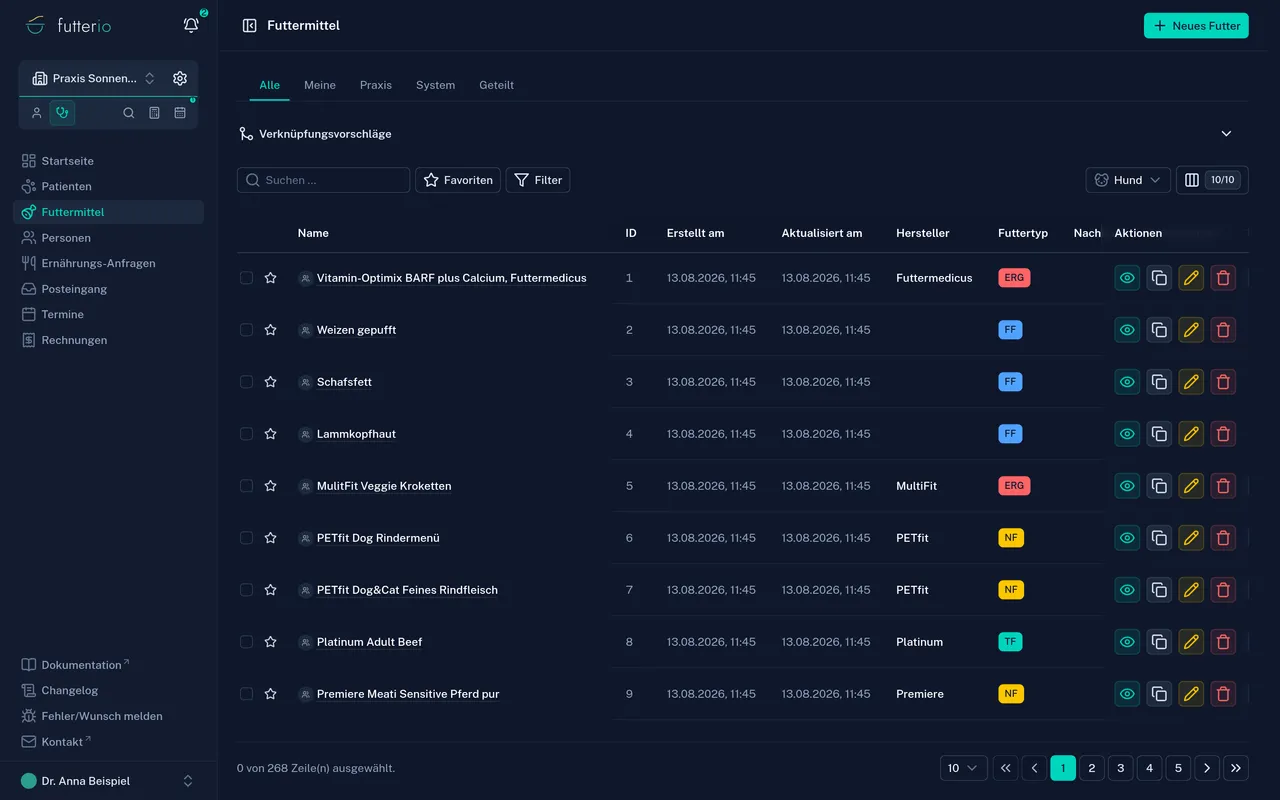Star Platinum Adult Beef as favorite
Screen dimensions: 1280x800
[x=270, y=642]
